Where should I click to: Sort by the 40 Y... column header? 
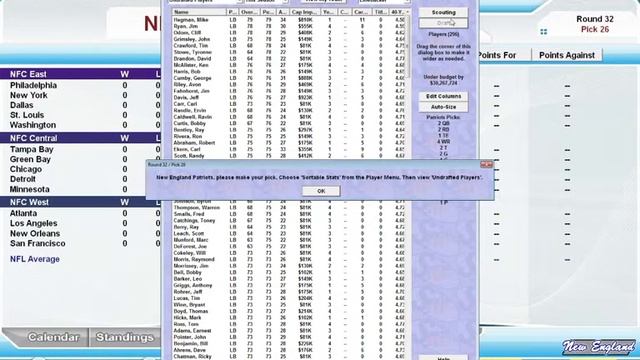tap(397, 12)
